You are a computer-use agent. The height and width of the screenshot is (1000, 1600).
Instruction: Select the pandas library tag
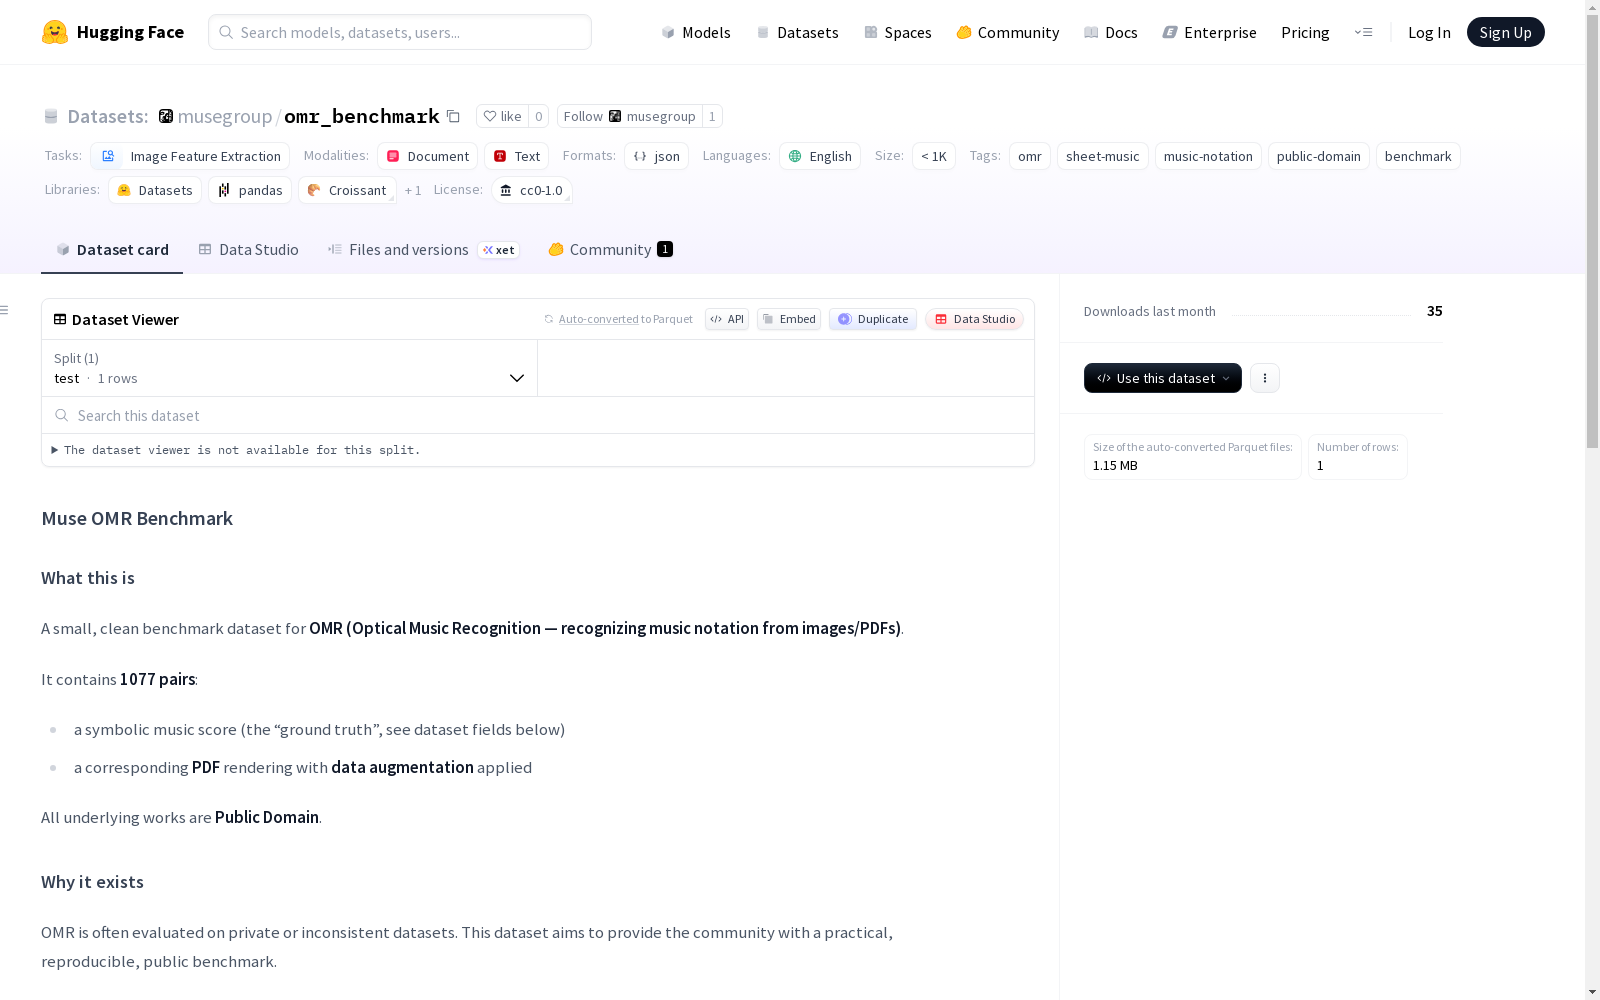coord(250,190)
